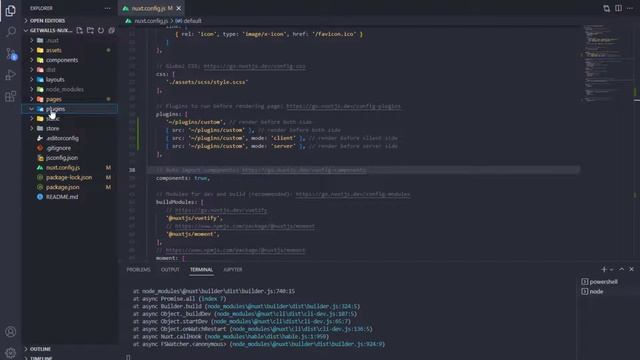Open the new terminal dropdown arrow
640x360 pixels.
point(611,269)
